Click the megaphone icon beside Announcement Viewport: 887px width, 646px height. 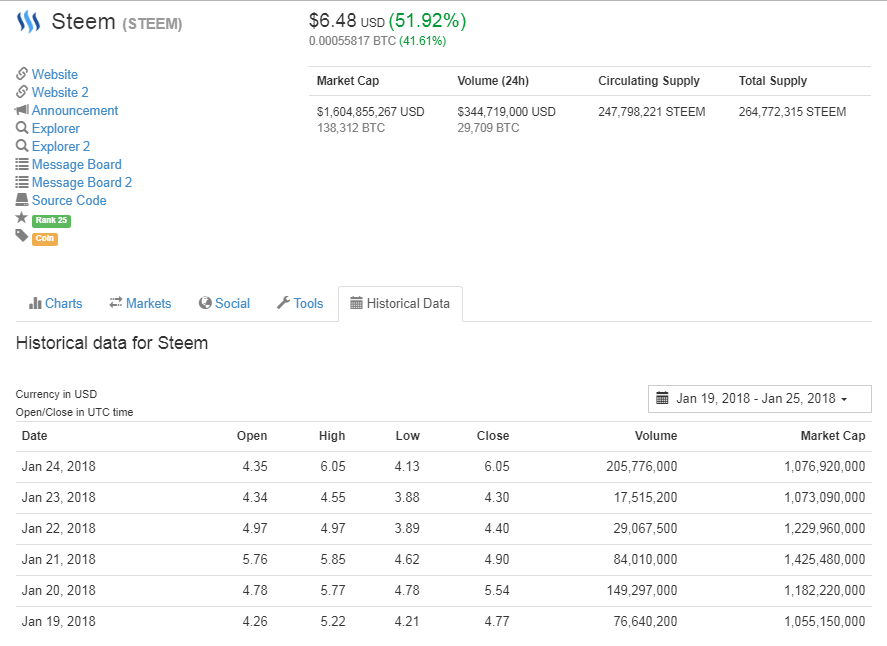click(22, 110)
